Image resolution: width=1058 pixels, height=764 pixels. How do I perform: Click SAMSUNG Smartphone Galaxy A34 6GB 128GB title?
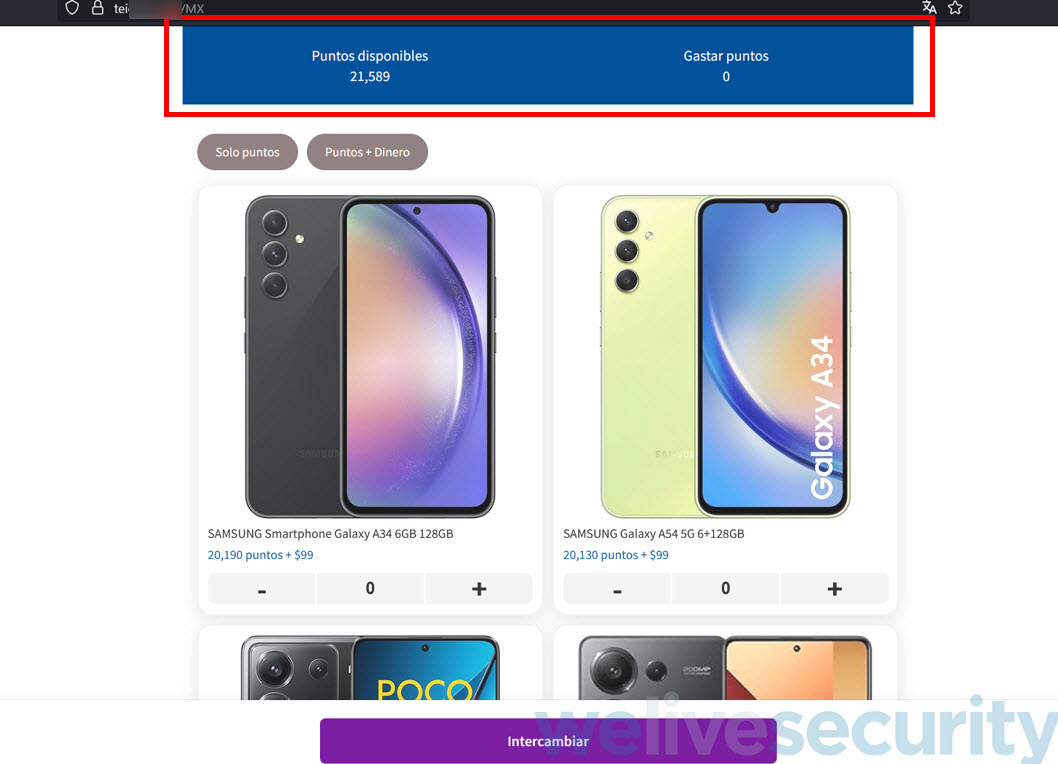tap(331, 533)
